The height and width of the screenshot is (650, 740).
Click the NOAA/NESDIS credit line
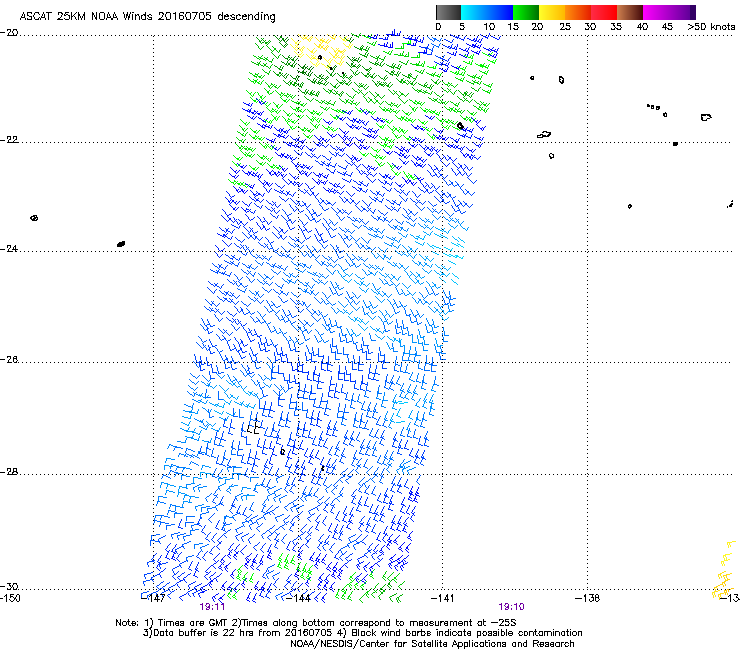pos(432,644)
